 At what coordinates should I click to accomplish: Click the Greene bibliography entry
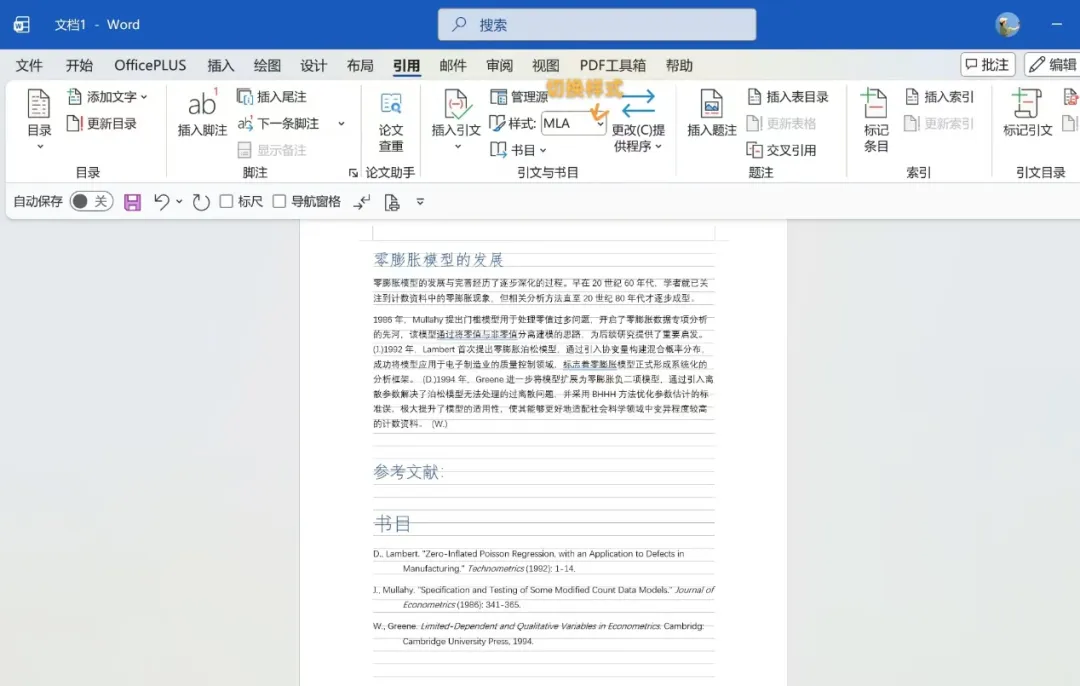click(539, 634)
